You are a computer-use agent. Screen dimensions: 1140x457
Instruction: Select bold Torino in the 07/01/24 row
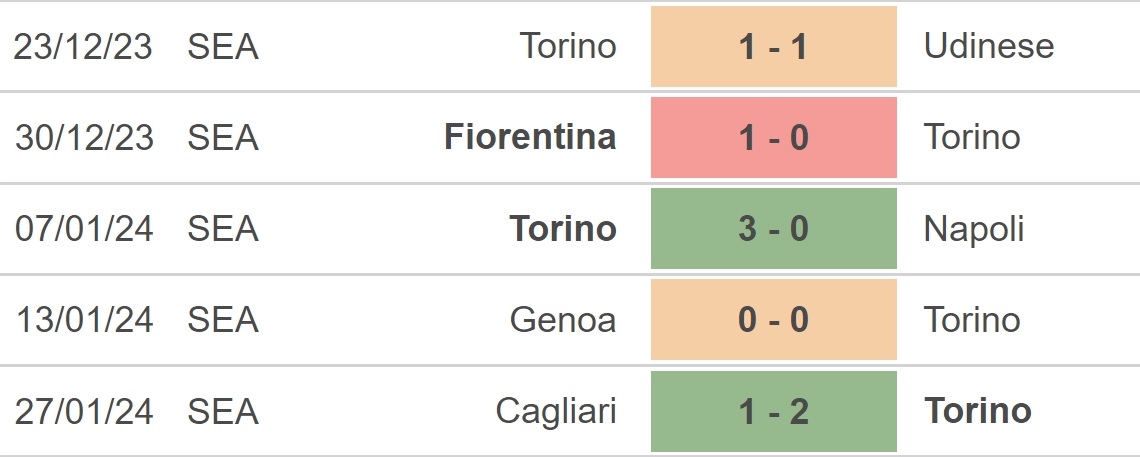click(x=563, y=229)
